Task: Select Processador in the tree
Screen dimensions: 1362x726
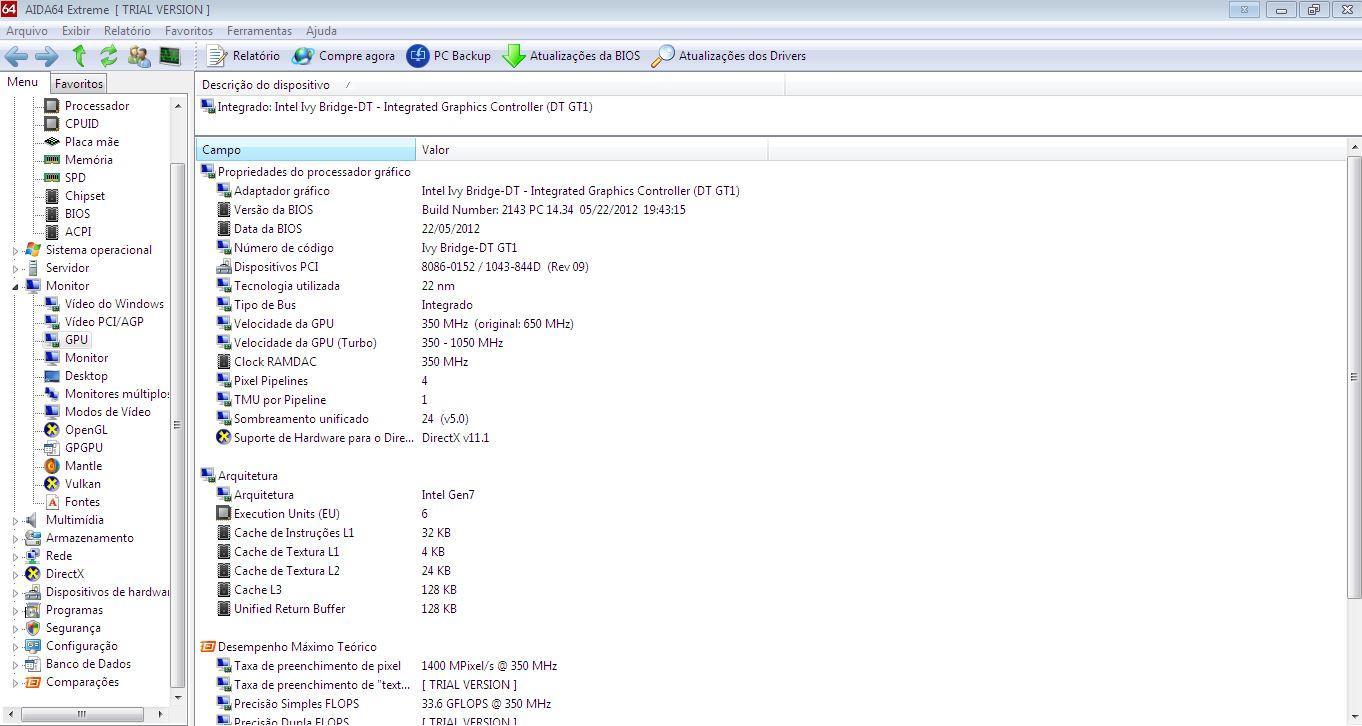Action: 97,106
